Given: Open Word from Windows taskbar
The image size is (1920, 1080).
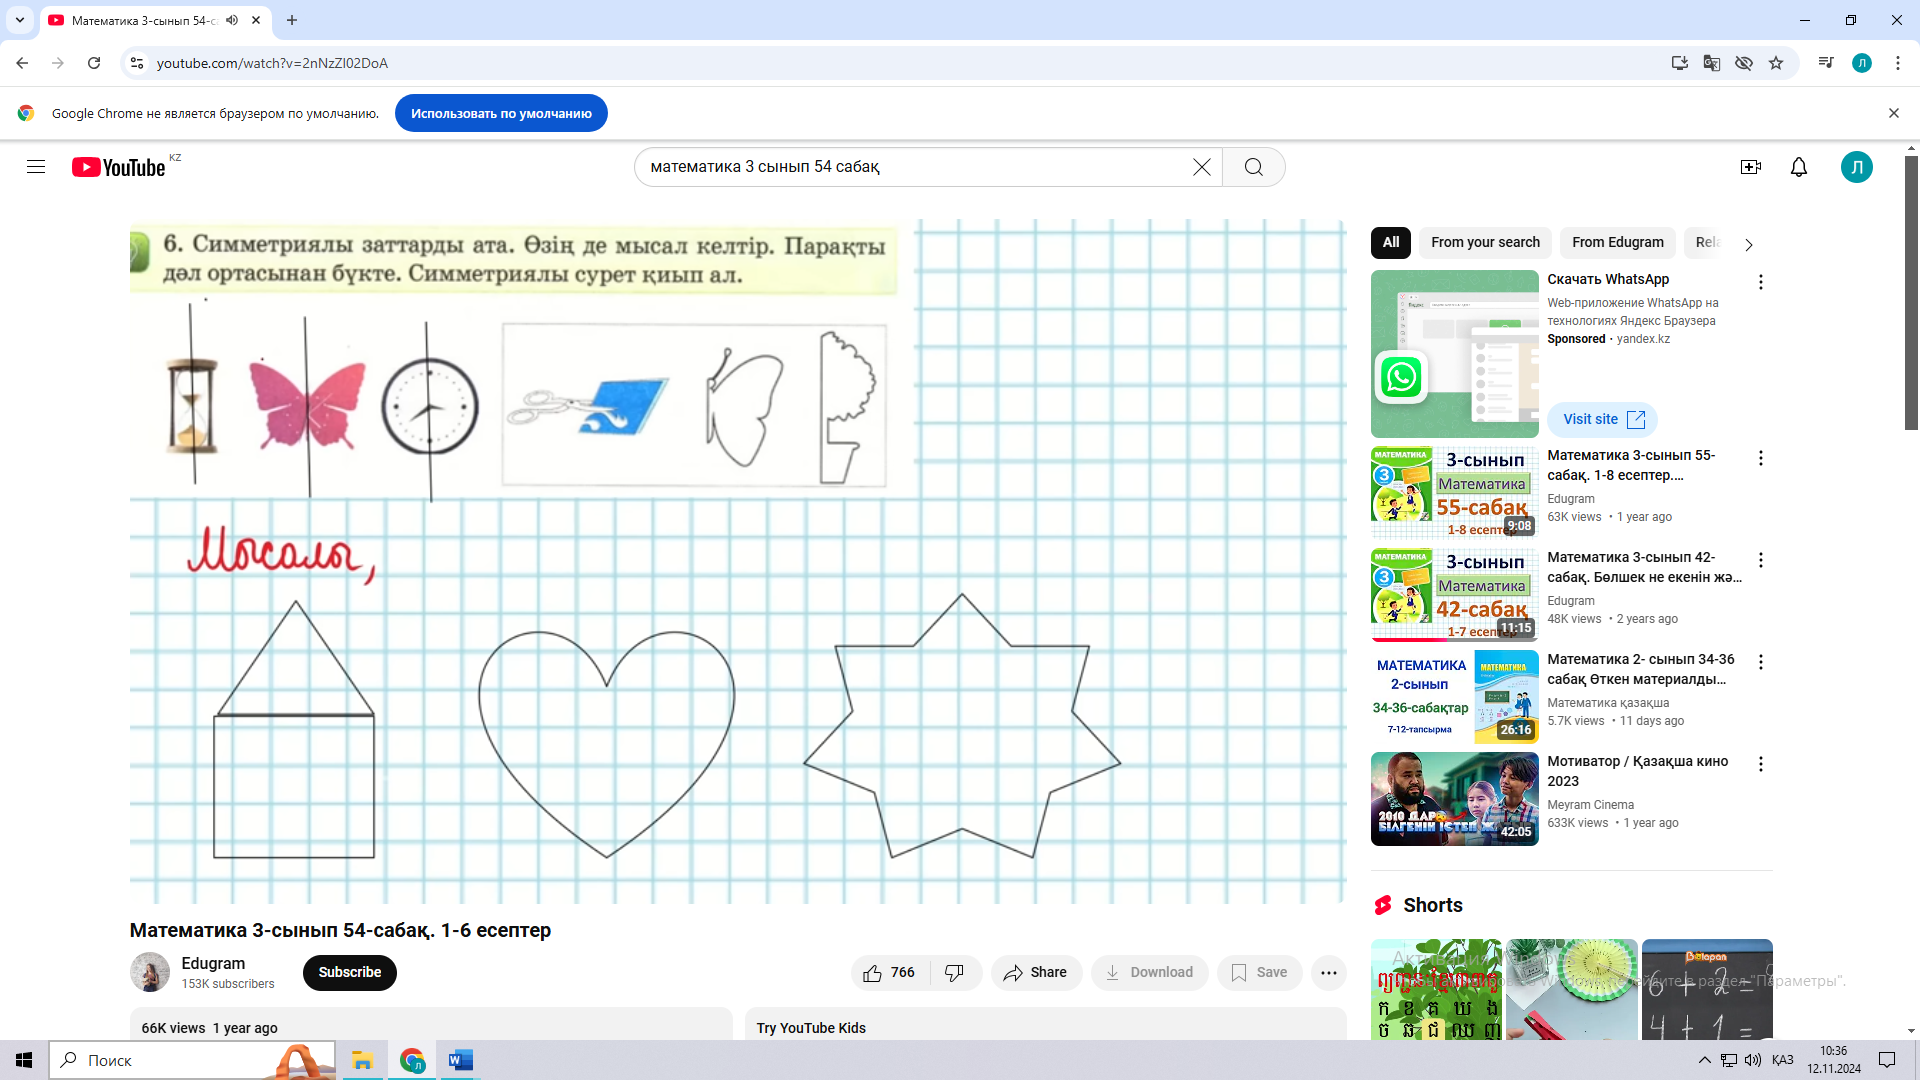Looking at the screenshot, I should click(x=460, y=1060).
